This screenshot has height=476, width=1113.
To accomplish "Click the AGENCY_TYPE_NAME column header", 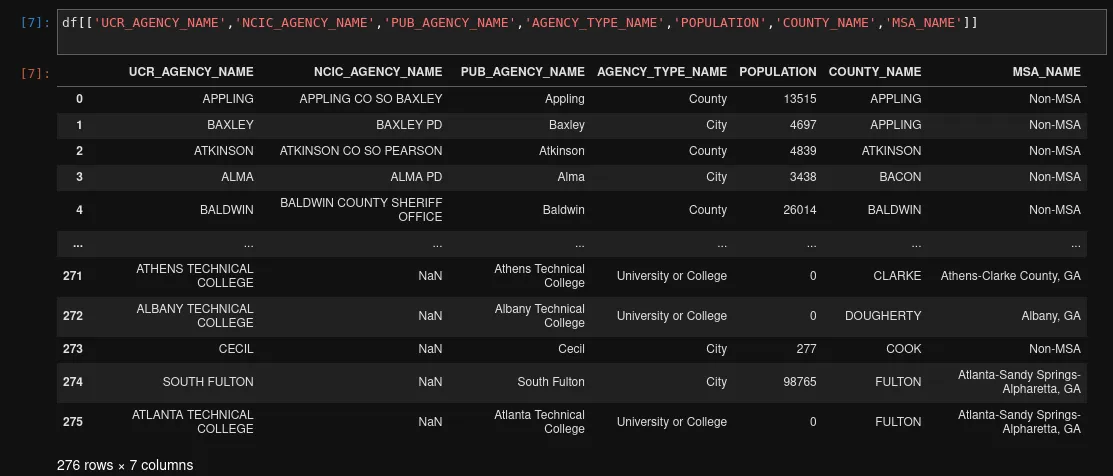I will [x=661, y=72].
